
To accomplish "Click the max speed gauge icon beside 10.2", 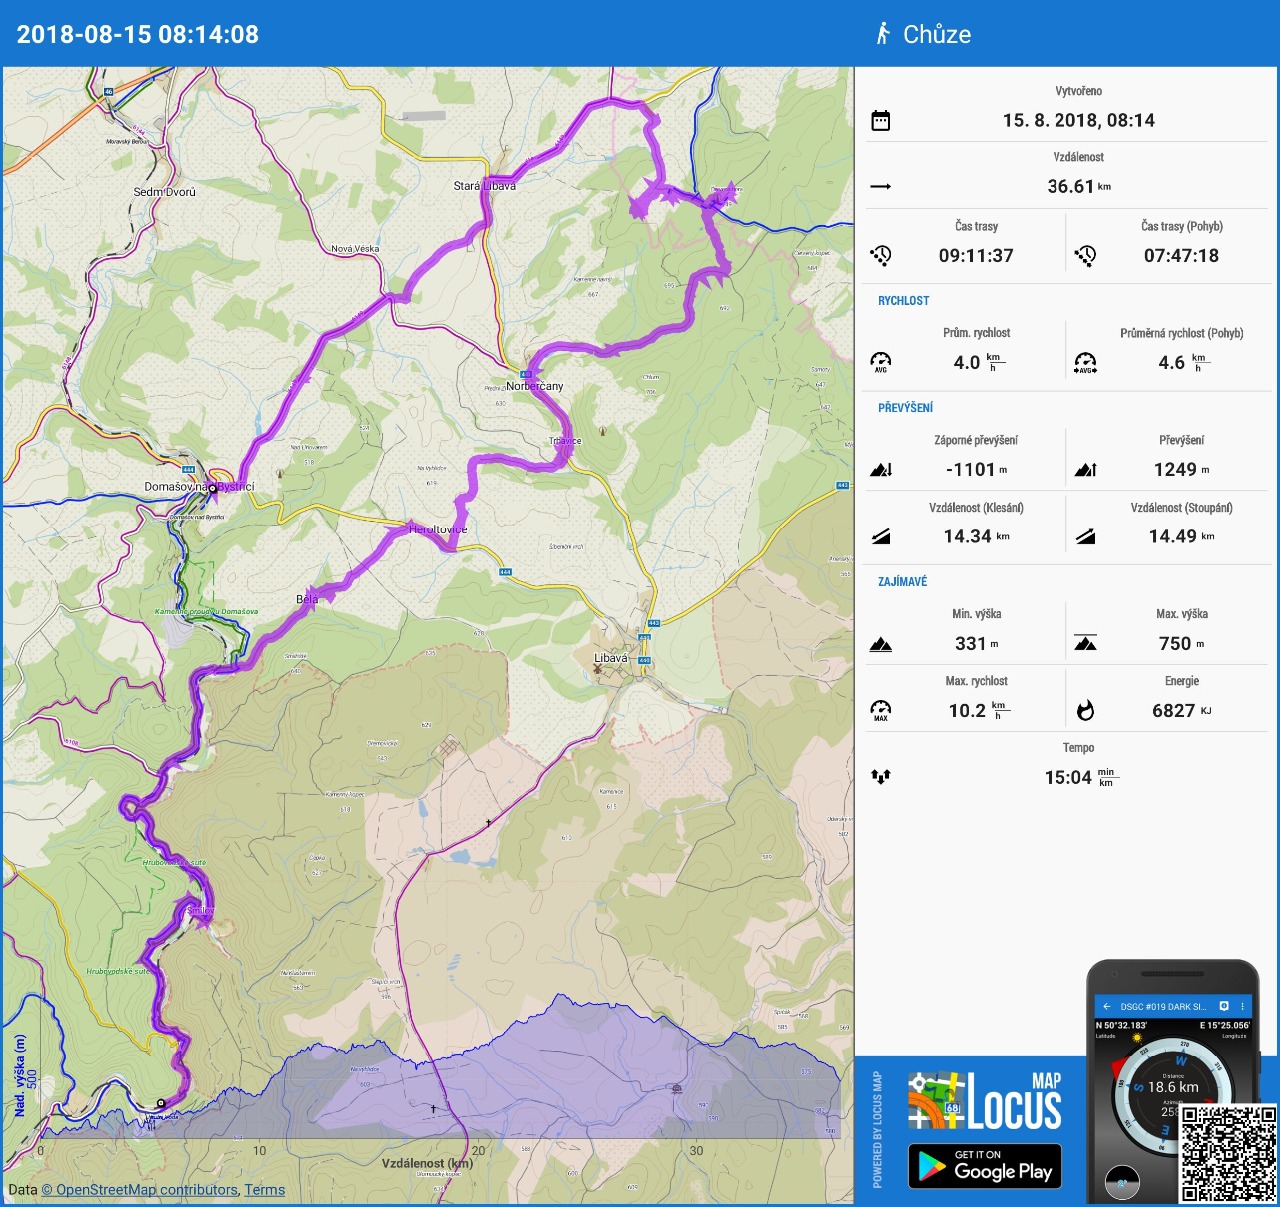I will tap(880, 710).
